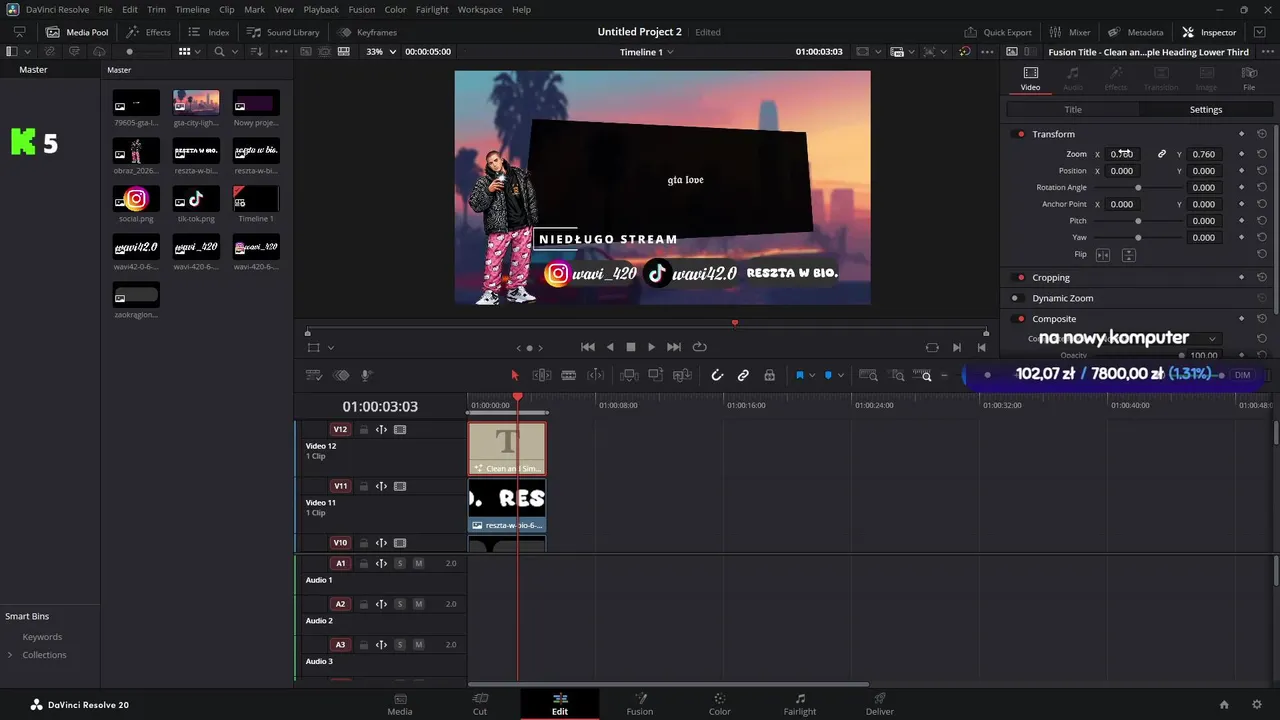Stop playback in the viewer
Screen dimensions: 1280x720
(630, 347)
